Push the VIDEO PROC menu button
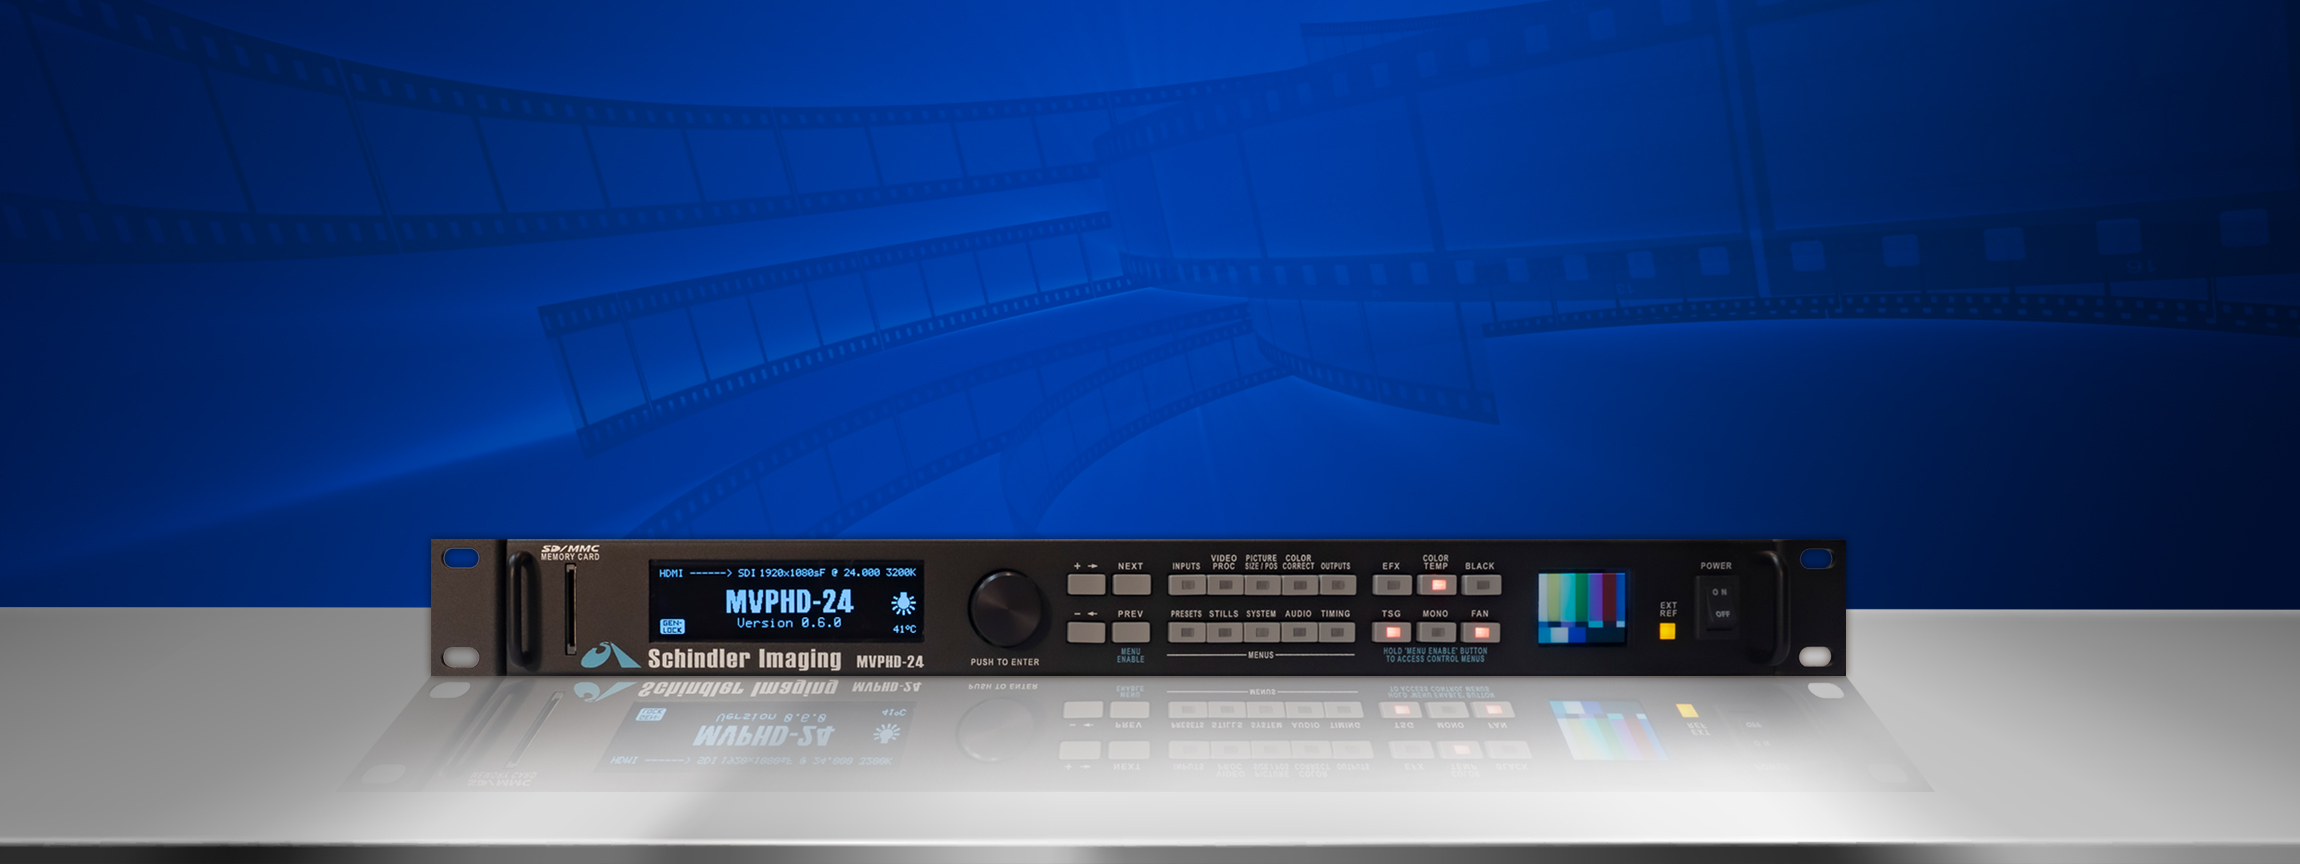 pos(1224,585)
